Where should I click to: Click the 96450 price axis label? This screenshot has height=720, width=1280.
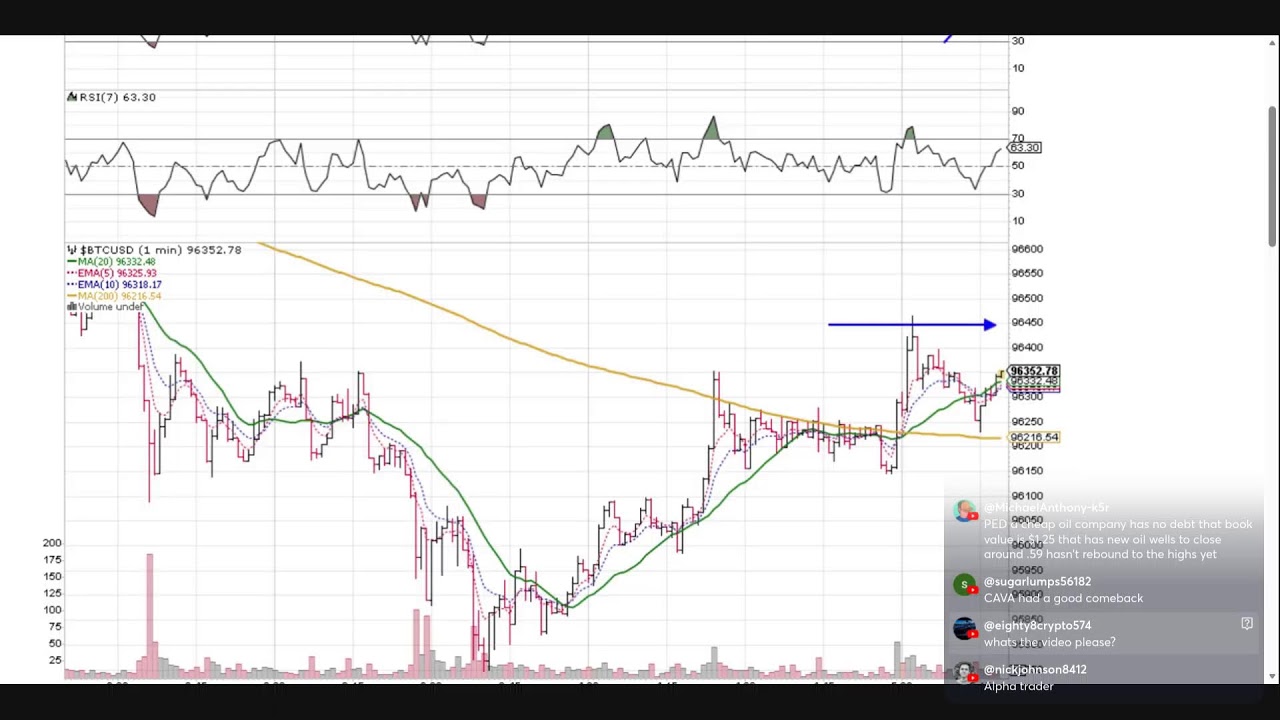(x=1027, y=322)
